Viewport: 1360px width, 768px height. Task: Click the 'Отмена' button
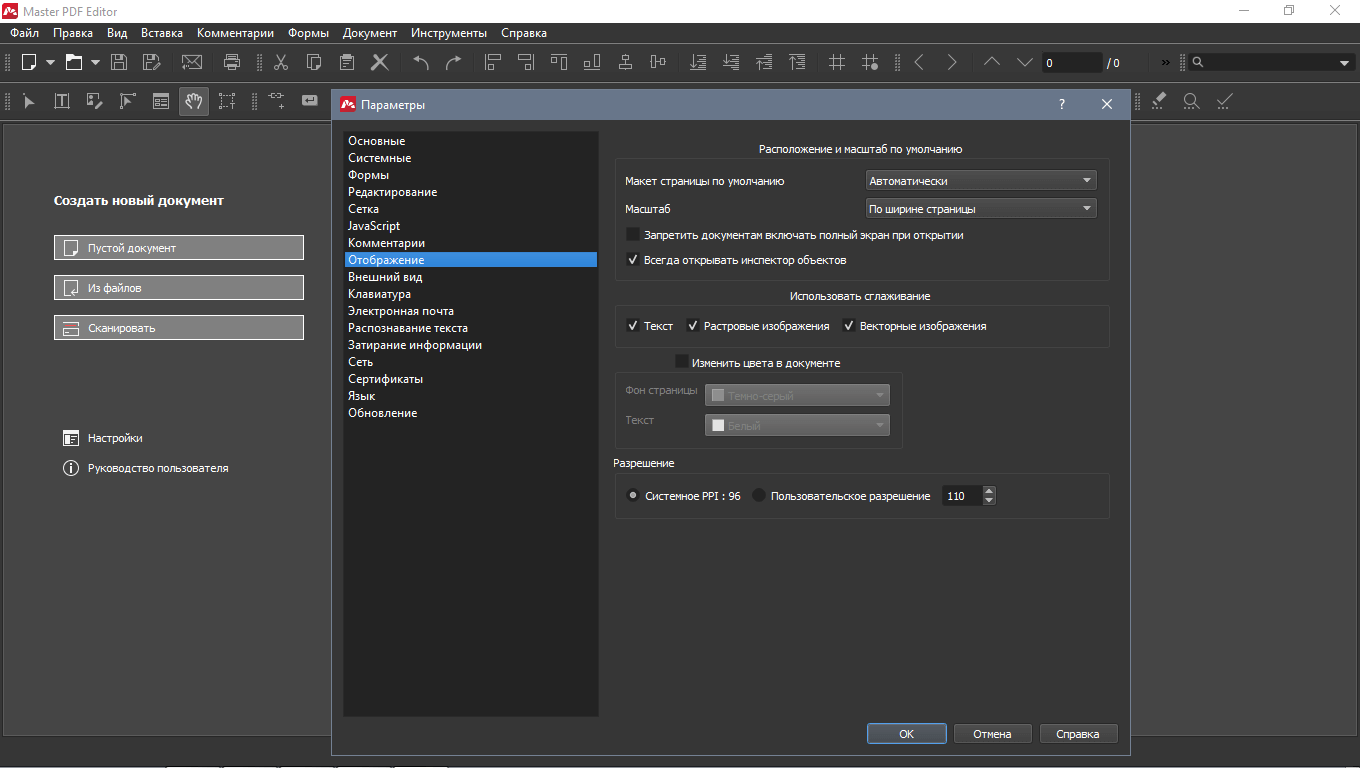pos(992,734)
